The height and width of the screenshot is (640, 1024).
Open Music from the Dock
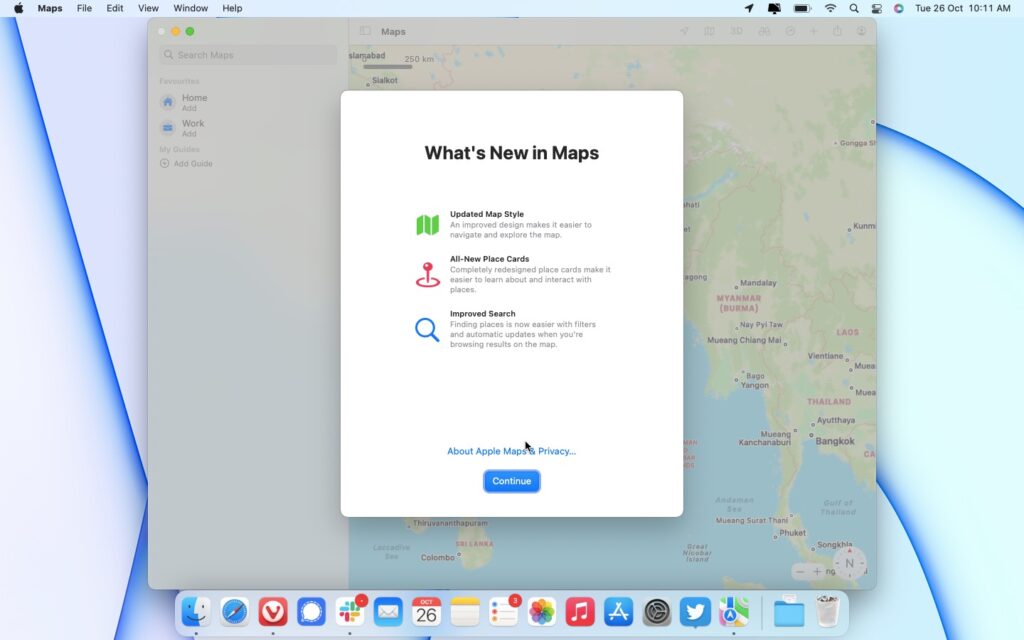(x=579, y=612)
